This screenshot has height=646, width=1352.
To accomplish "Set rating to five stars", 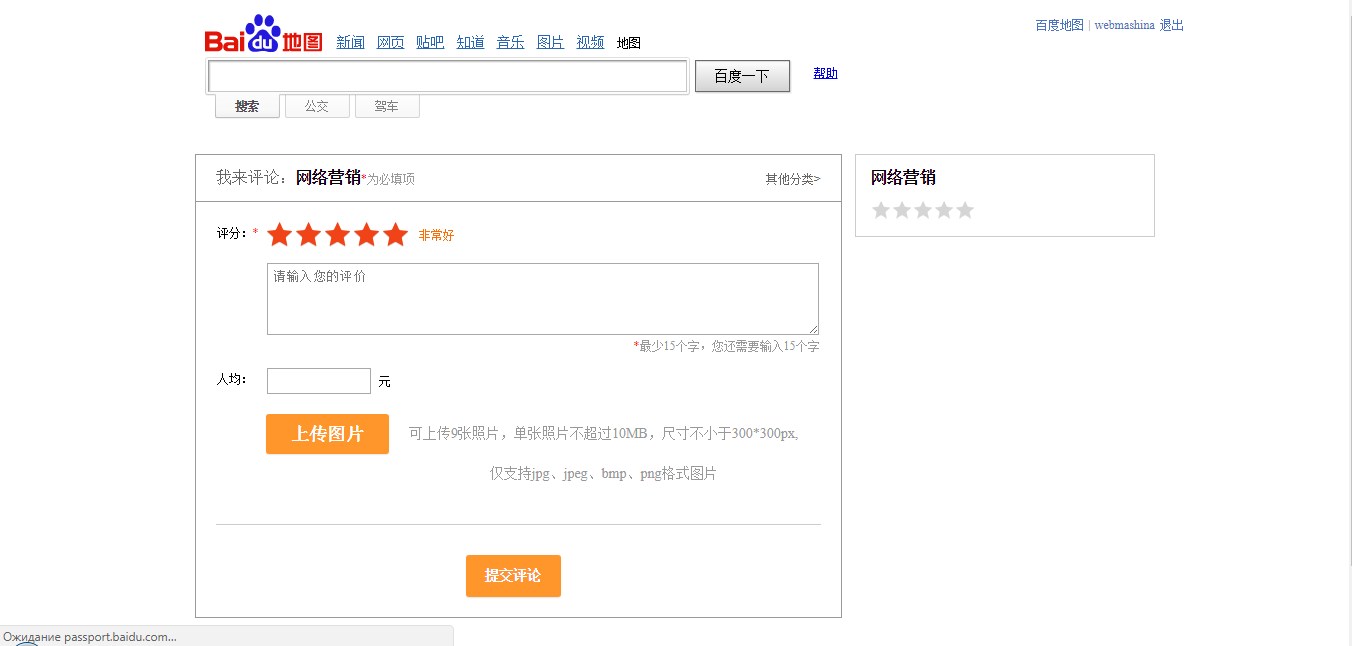I will [x=396, y=235].
